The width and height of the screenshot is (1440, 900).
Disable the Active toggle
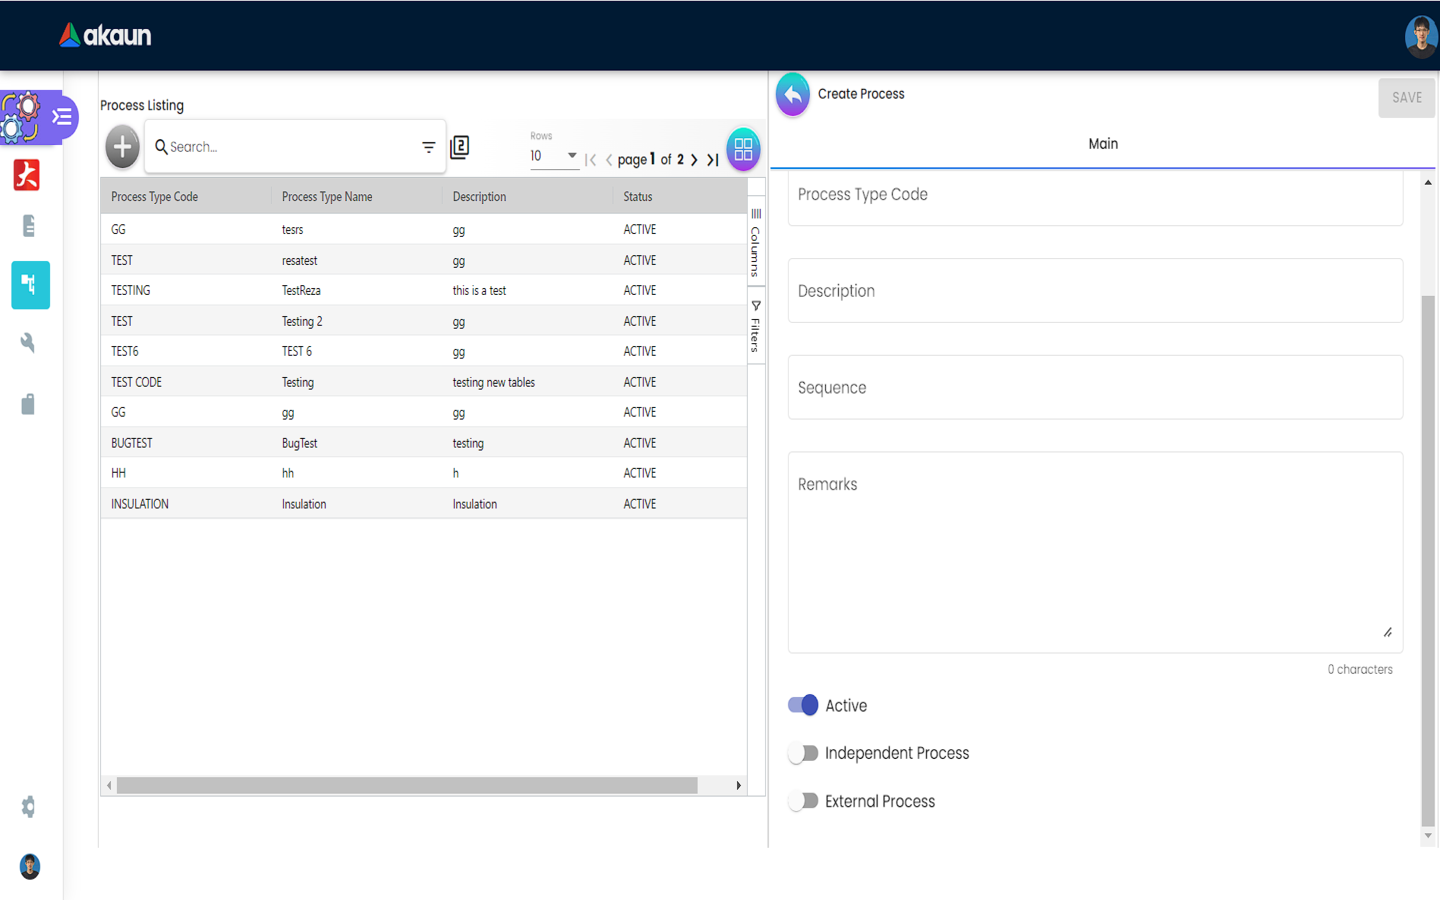click(803, 705)
